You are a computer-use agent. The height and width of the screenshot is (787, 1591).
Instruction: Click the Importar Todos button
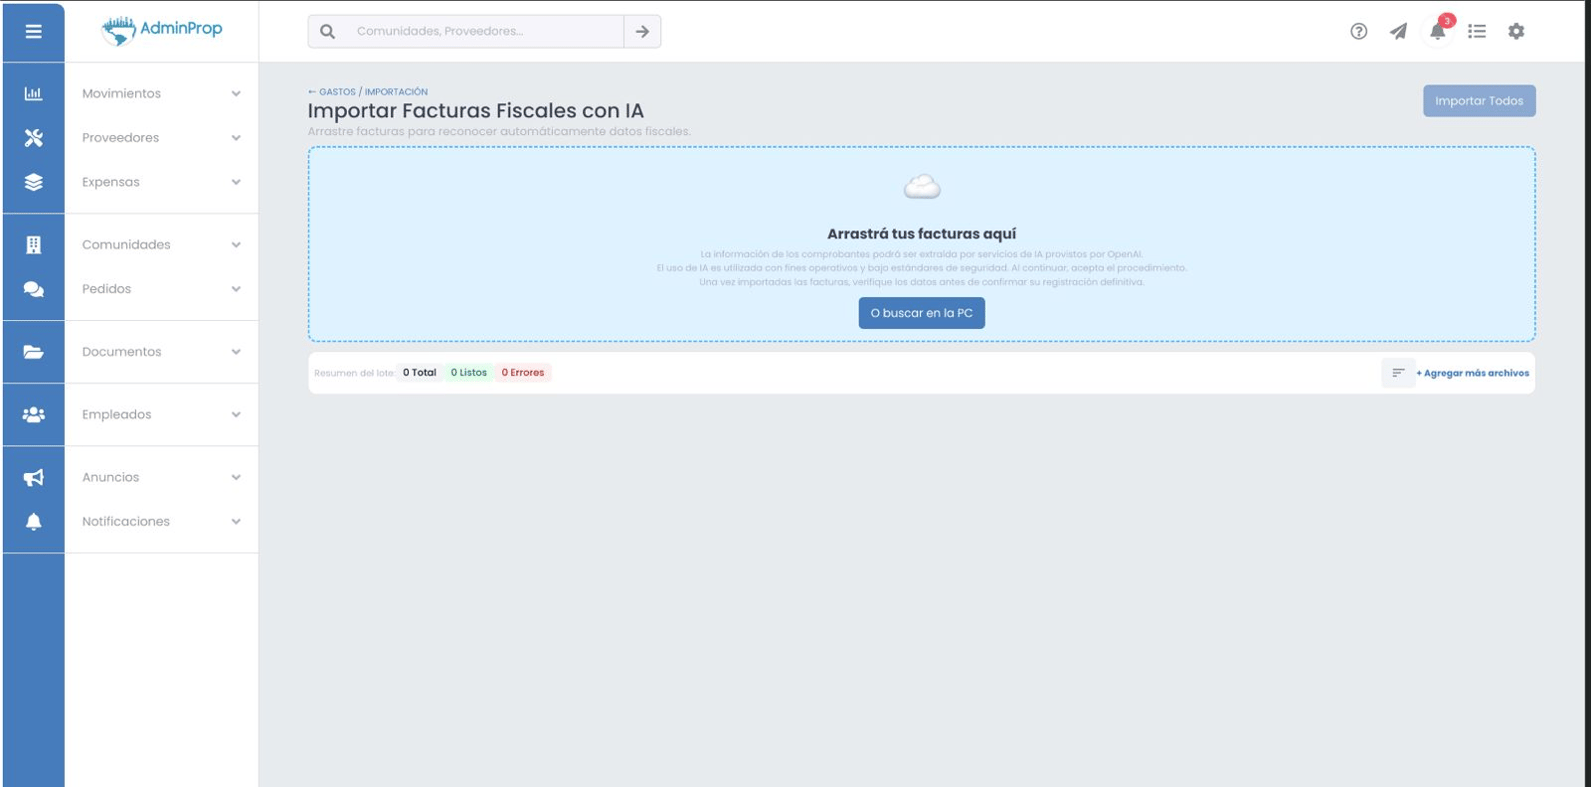click(1479, 101)
